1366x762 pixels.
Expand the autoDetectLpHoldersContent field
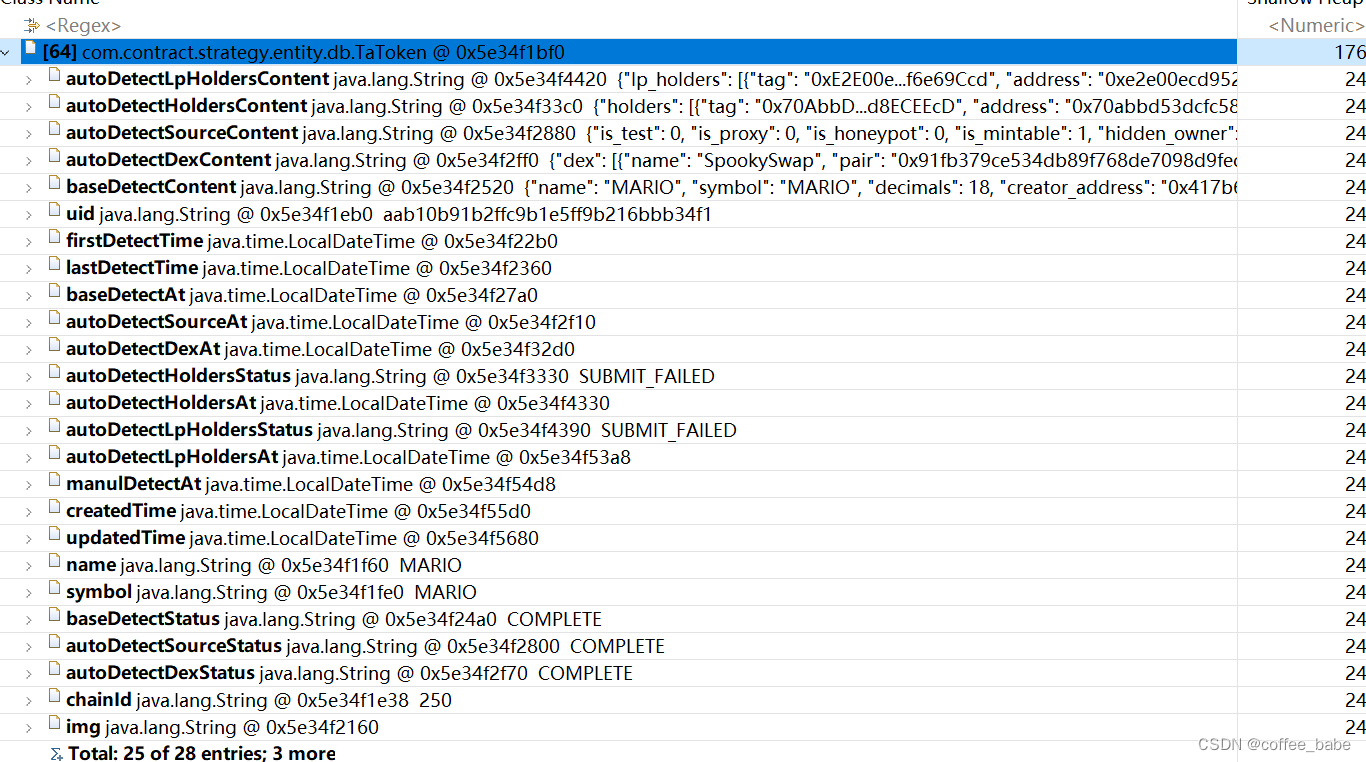pos(29,79)
